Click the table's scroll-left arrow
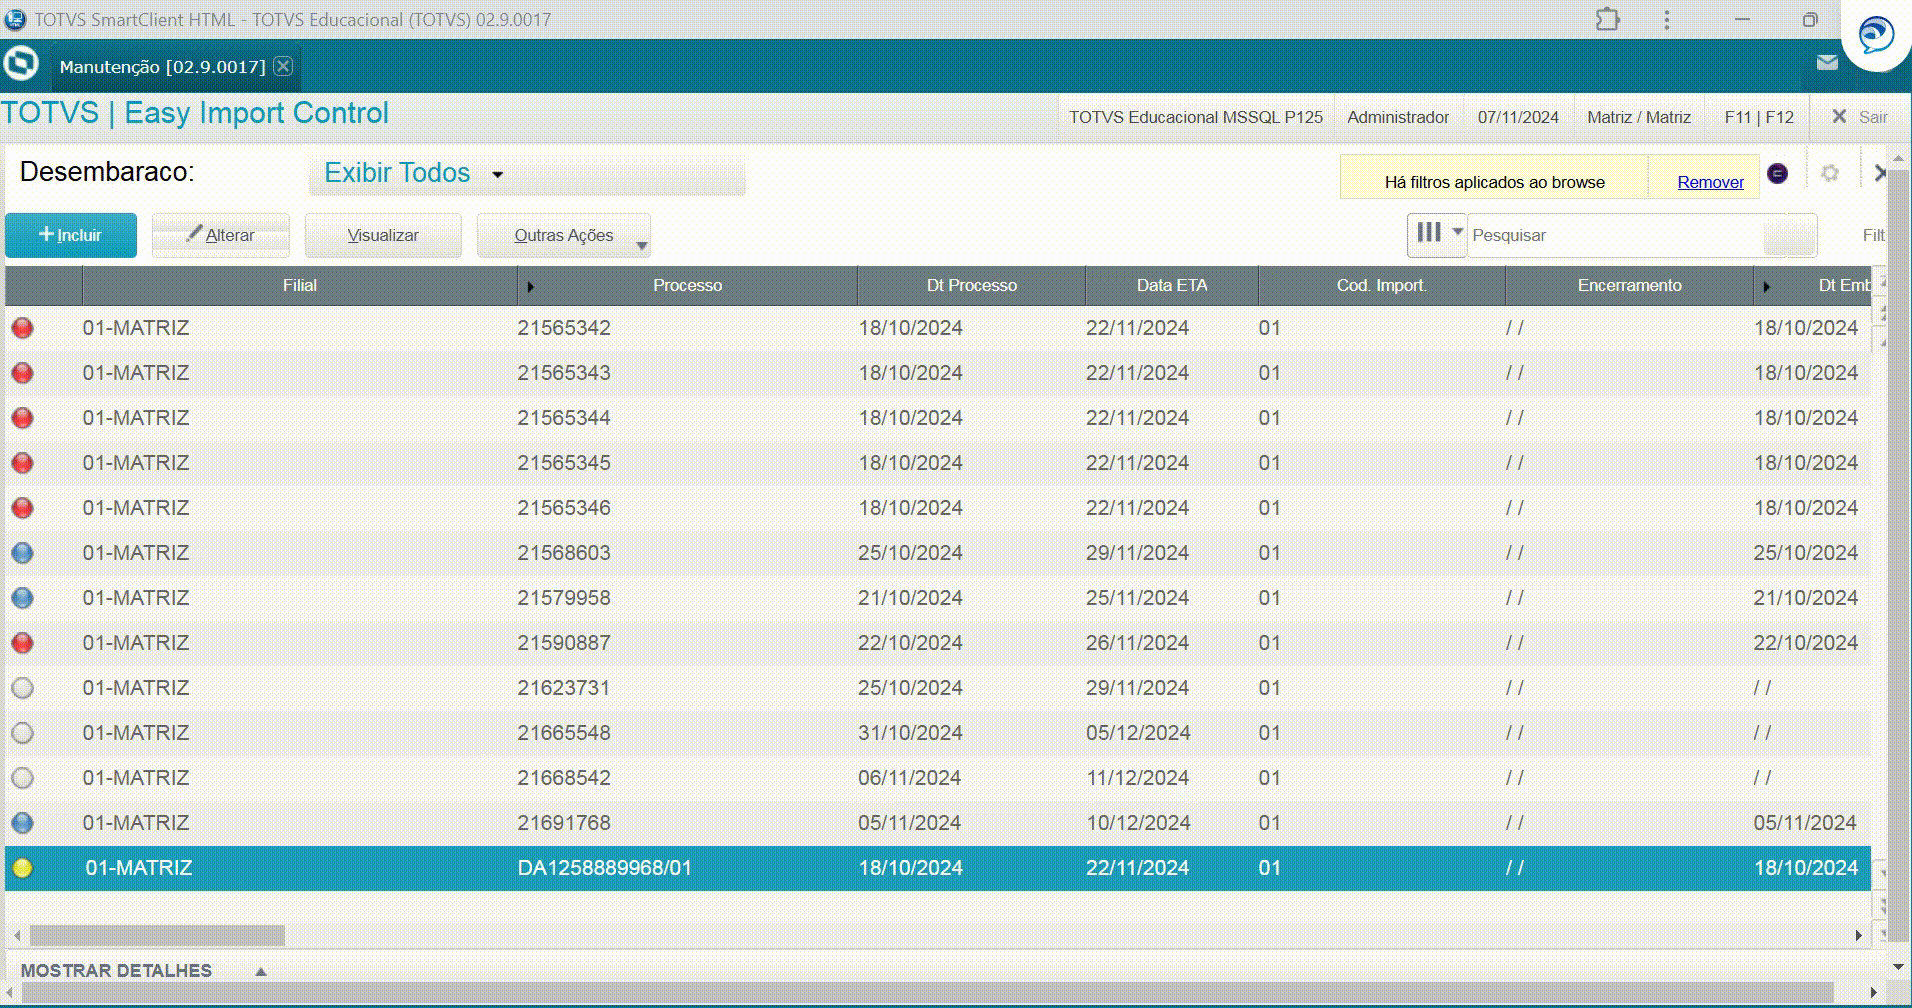This screenshot has width=1912, height=1008. pyautogui.click(x=16, y=935)
